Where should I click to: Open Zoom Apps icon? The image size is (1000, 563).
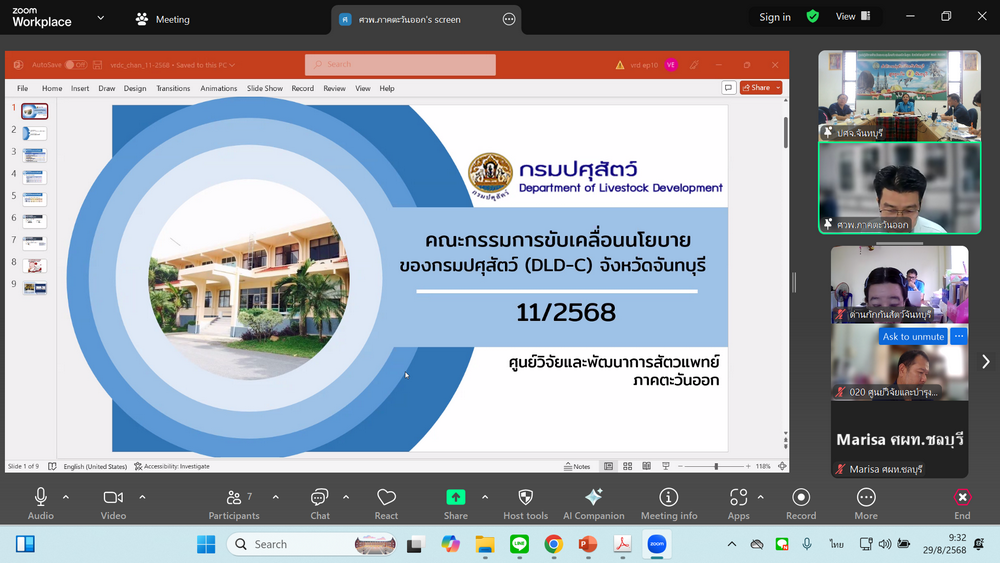pos(739,504)
